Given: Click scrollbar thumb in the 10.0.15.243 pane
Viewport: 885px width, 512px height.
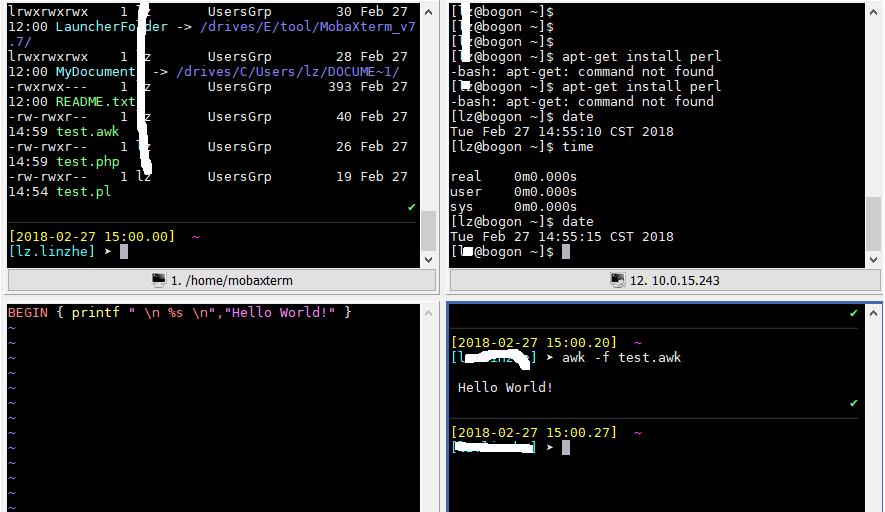Looking at the screenshot, I should tap(874, 224).
